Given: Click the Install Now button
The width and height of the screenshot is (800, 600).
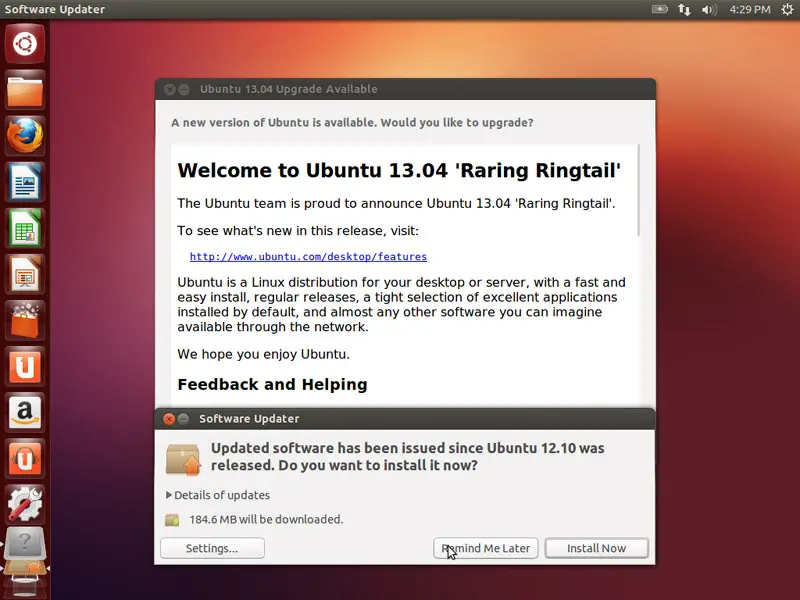Looking at the screenshot, I should [x=596, y=548].
